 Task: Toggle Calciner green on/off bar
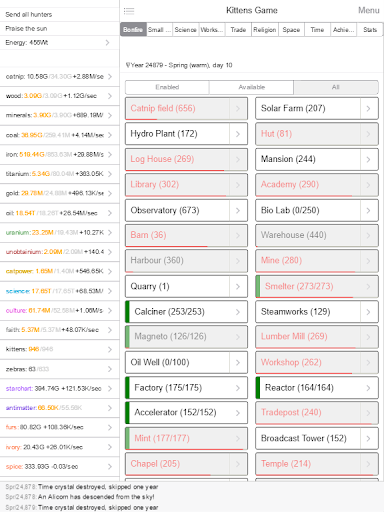pyautogui.click(x=127, y=312)
